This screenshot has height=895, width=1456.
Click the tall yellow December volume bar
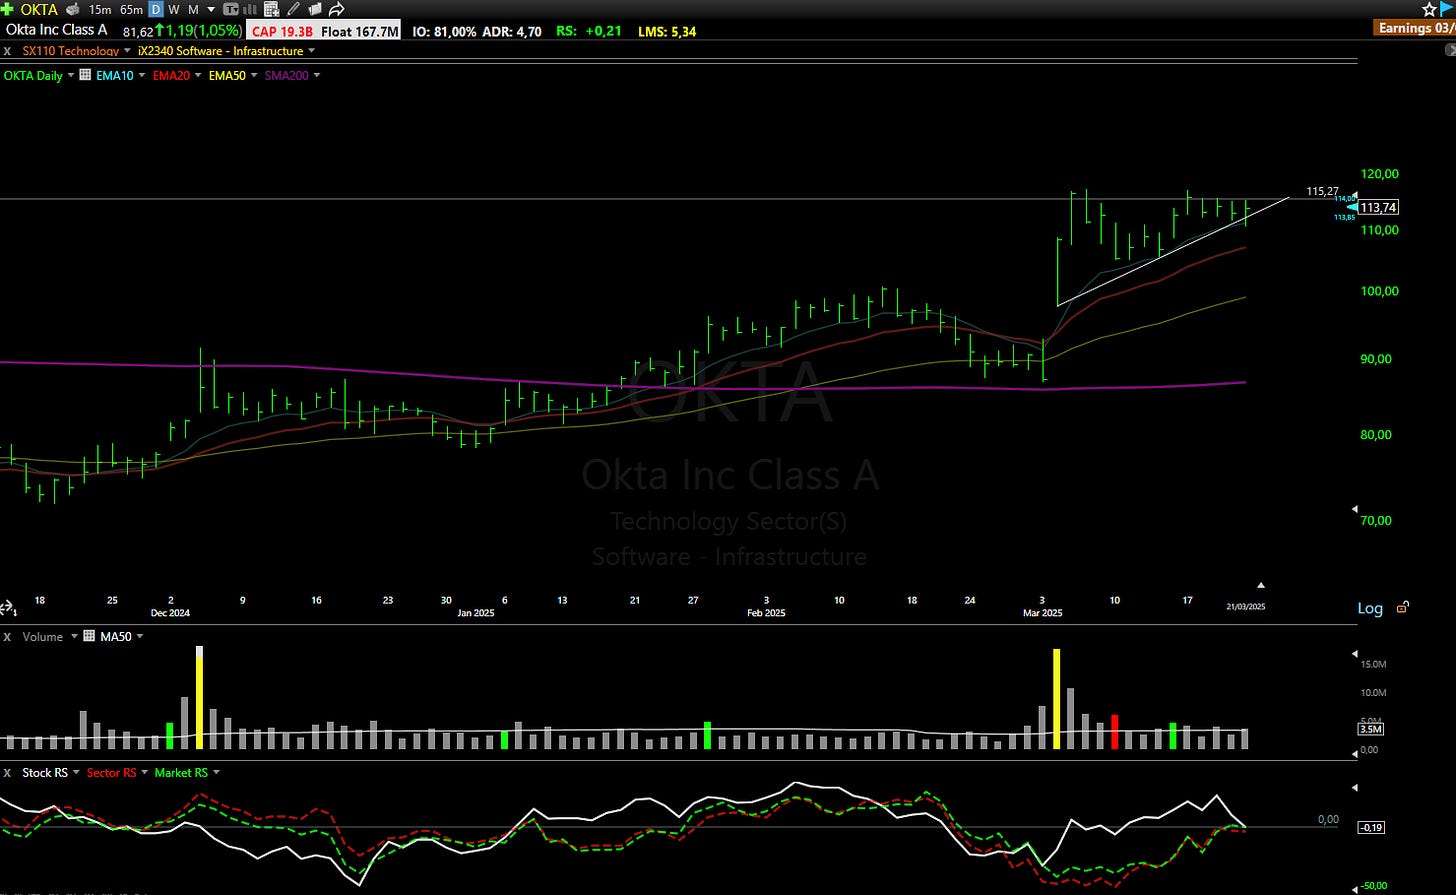[199, 698]
